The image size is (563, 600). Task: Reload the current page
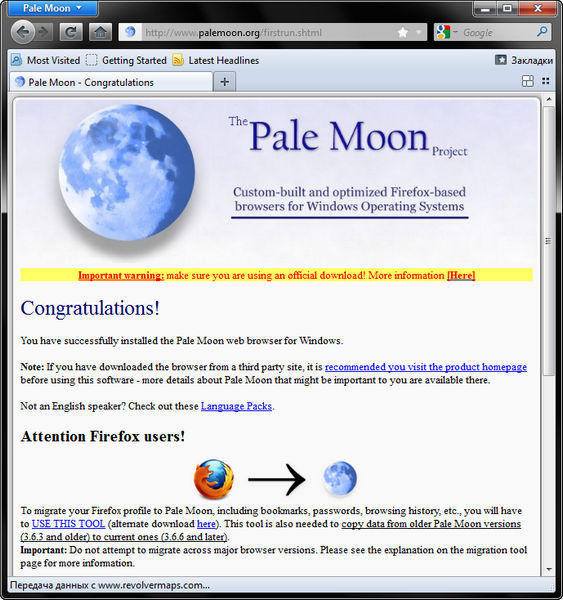point(71,32)
